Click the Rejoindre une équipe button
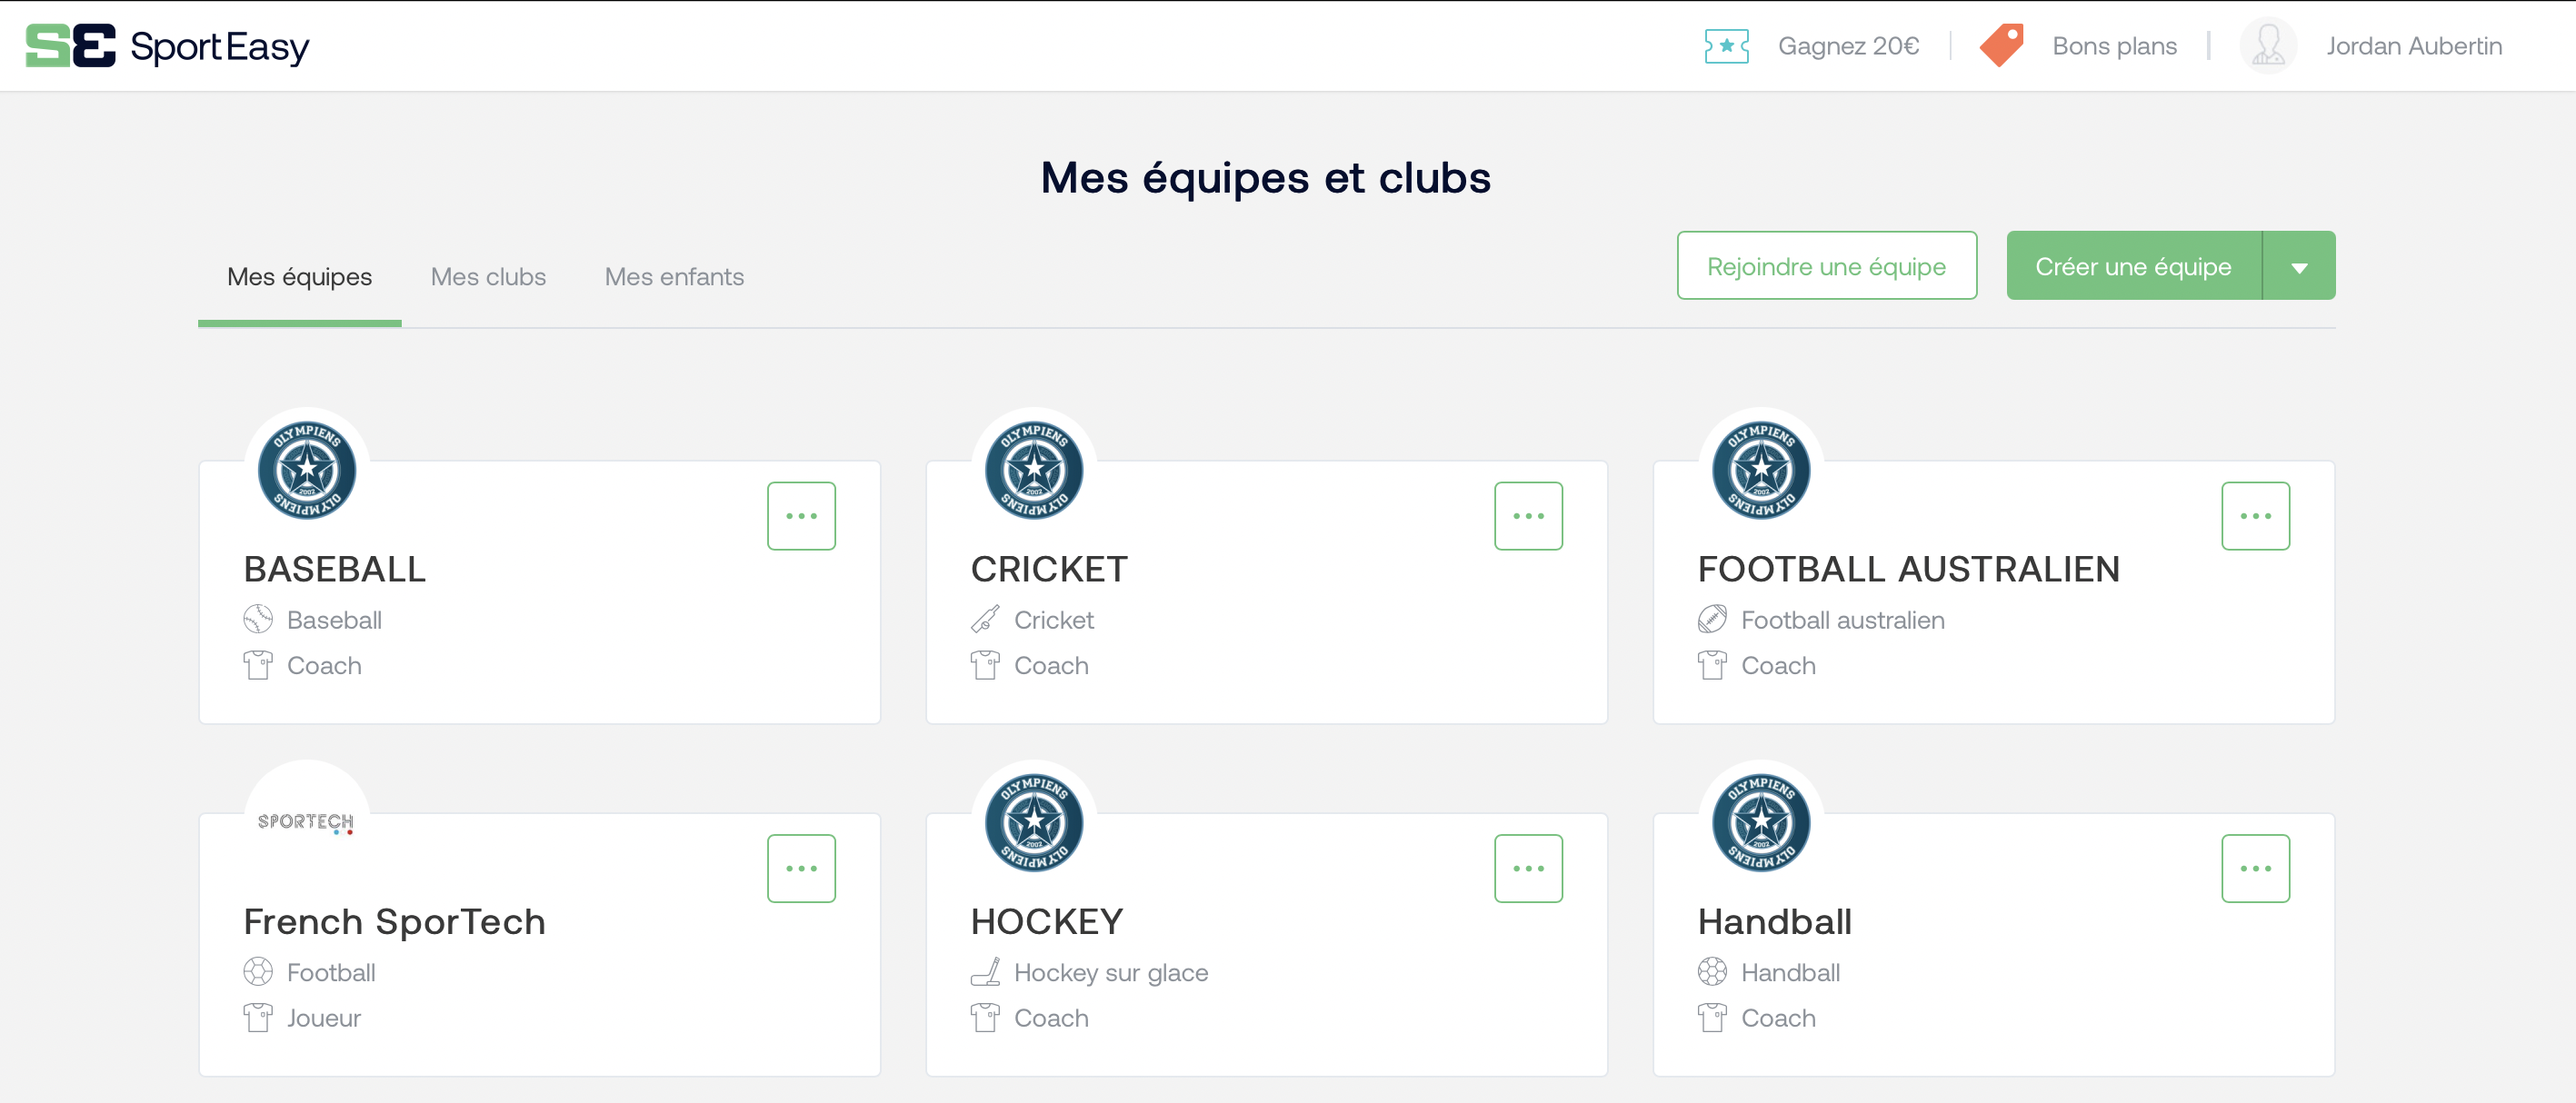Viewport: 2576px width, 1103px height. 1826,266
